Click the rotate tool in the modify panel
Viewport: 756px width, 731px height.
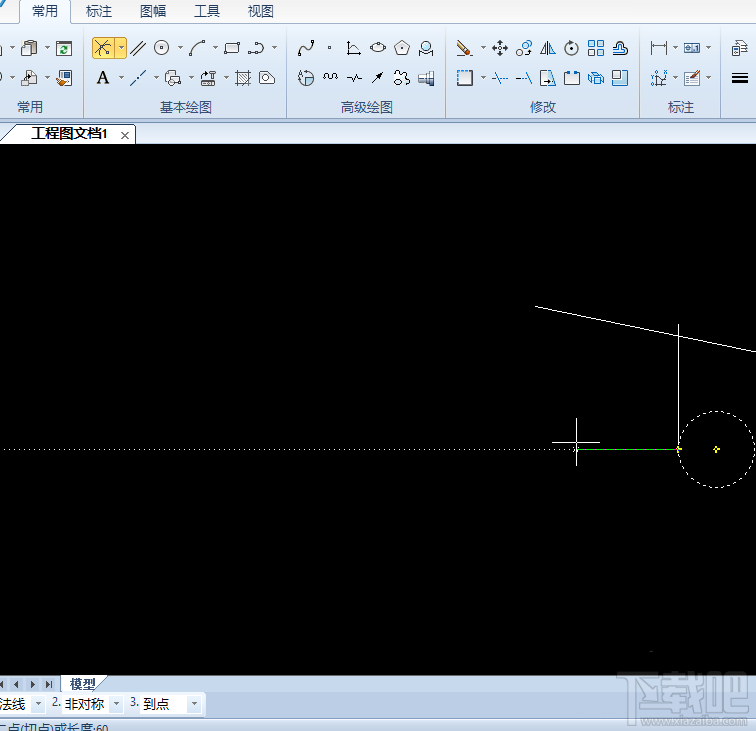(x=571, y=48)
